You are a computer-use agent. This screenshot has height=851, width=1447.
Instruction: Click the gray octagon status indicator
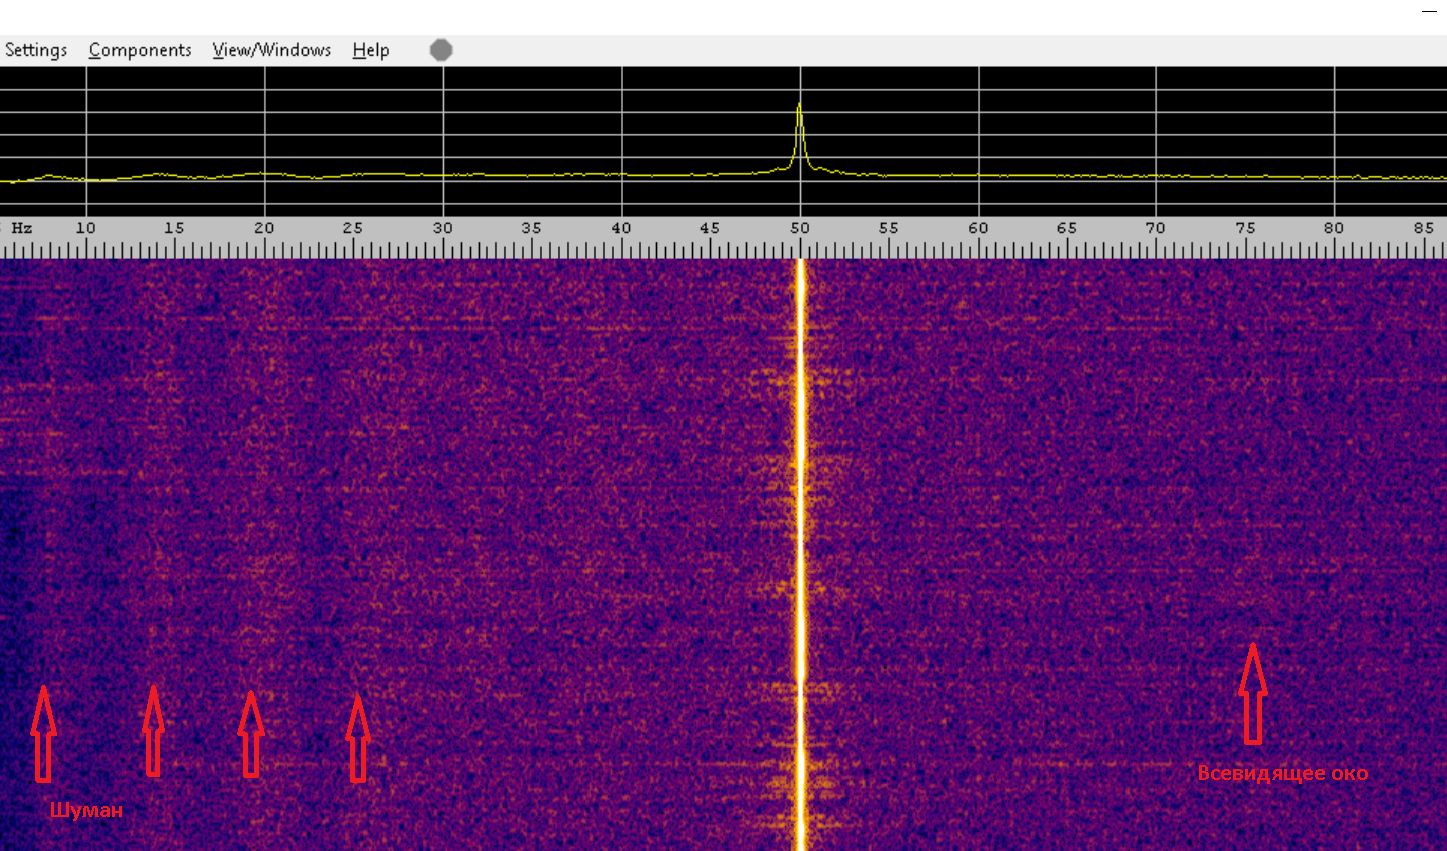(441, 50)
